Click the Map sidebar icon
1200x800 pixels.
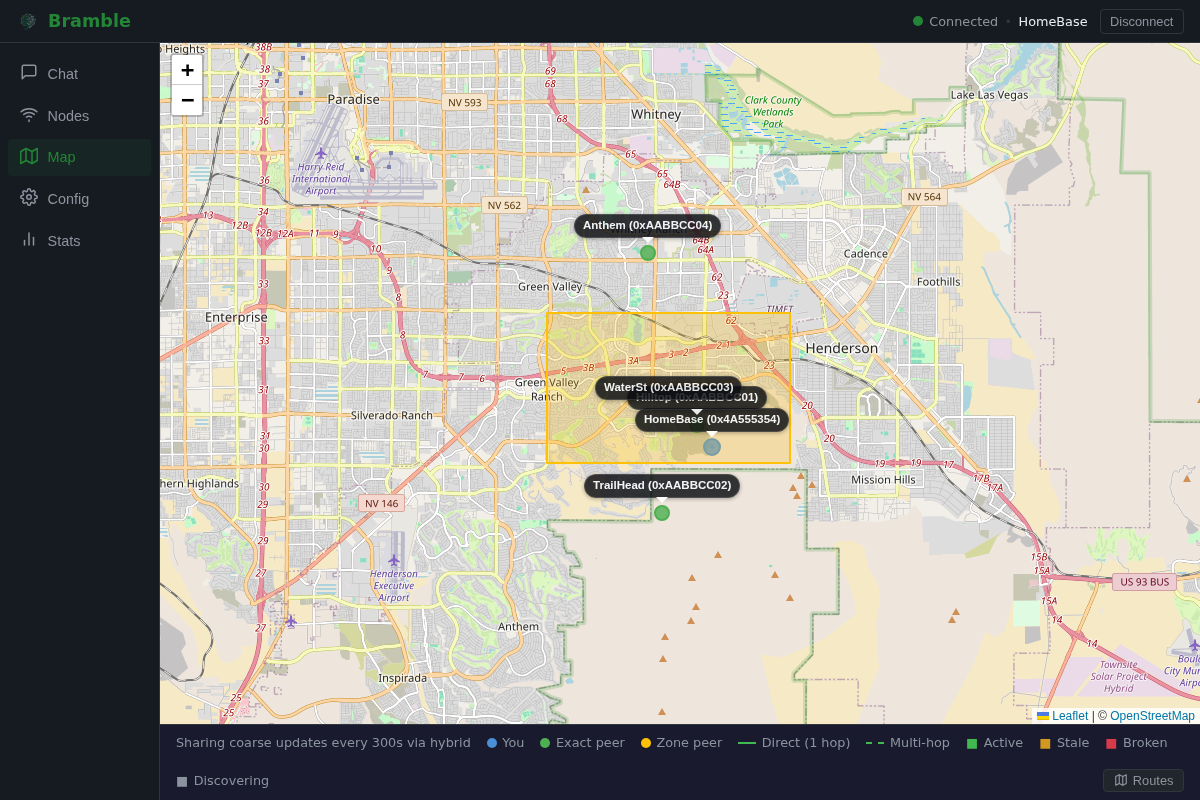[x=29, y=156]
